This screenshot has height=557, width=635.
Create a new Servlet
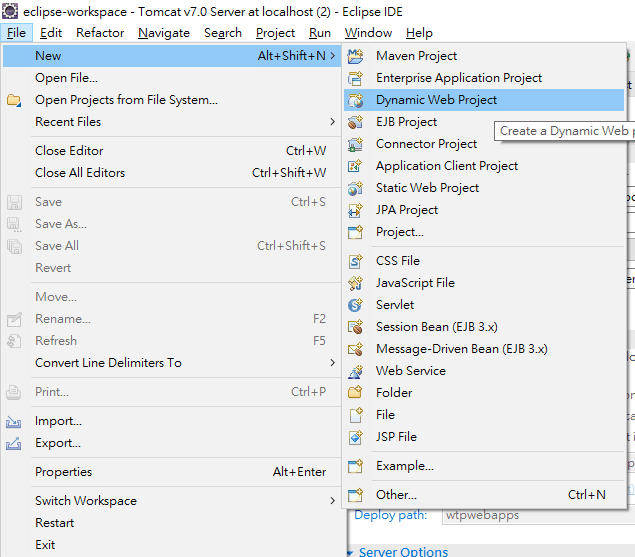(x=484, y=305)
